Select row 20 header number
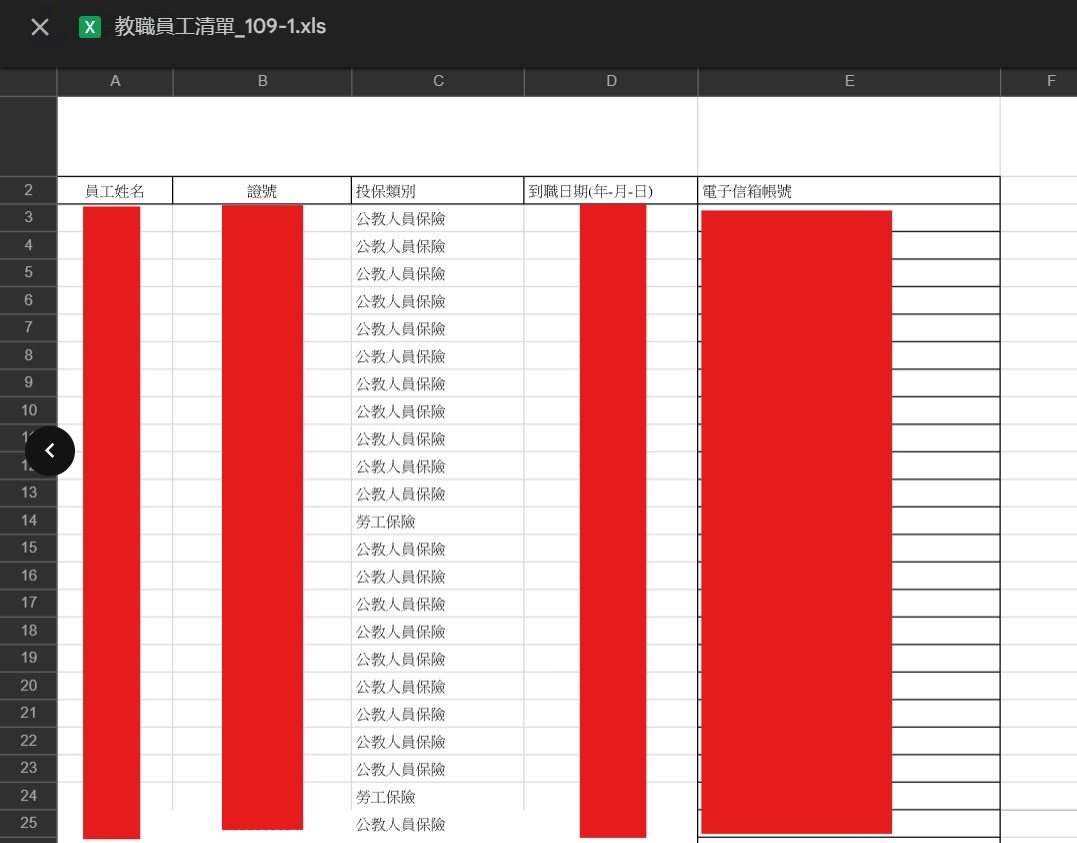The width and height of the screenshot is (1077, 843). [x=28, y=686]
